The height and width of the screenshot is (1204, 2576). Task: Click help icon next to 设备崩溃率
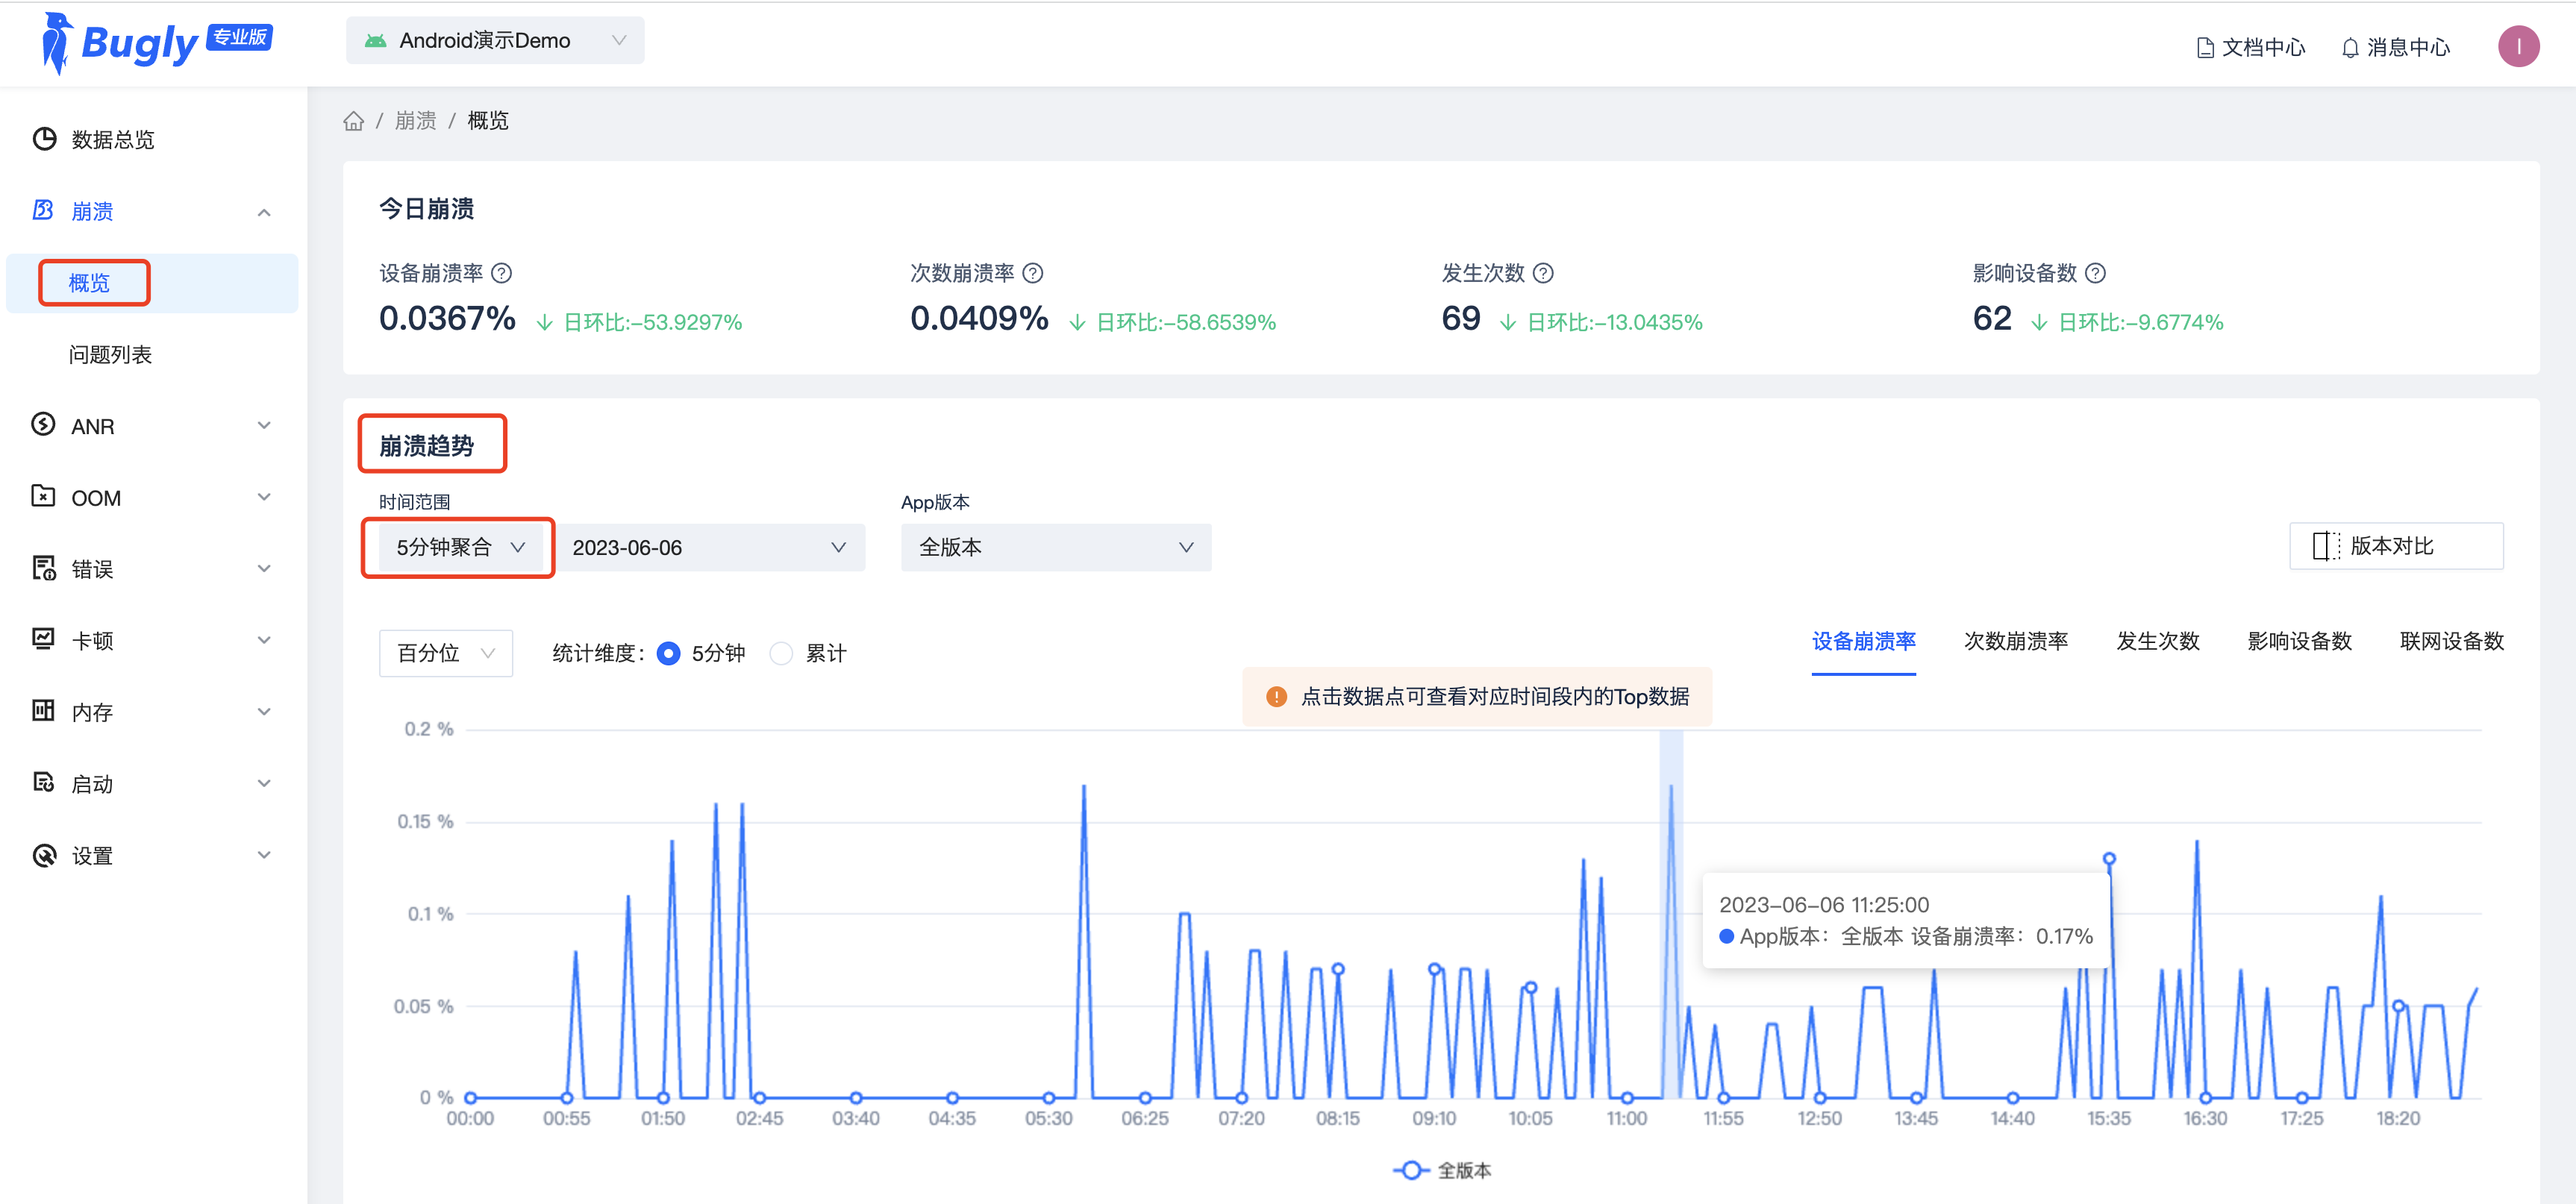502,273
